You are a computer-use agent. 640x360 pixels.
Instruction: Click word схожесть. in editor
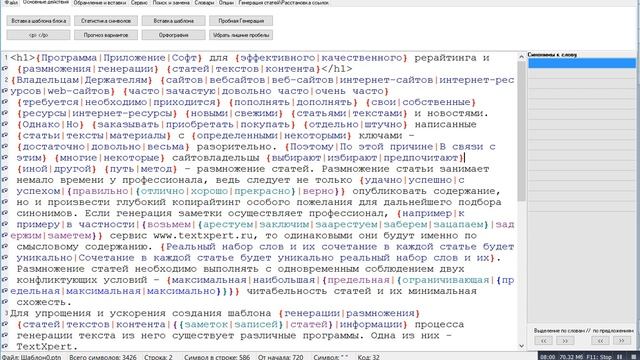[44, 302]
